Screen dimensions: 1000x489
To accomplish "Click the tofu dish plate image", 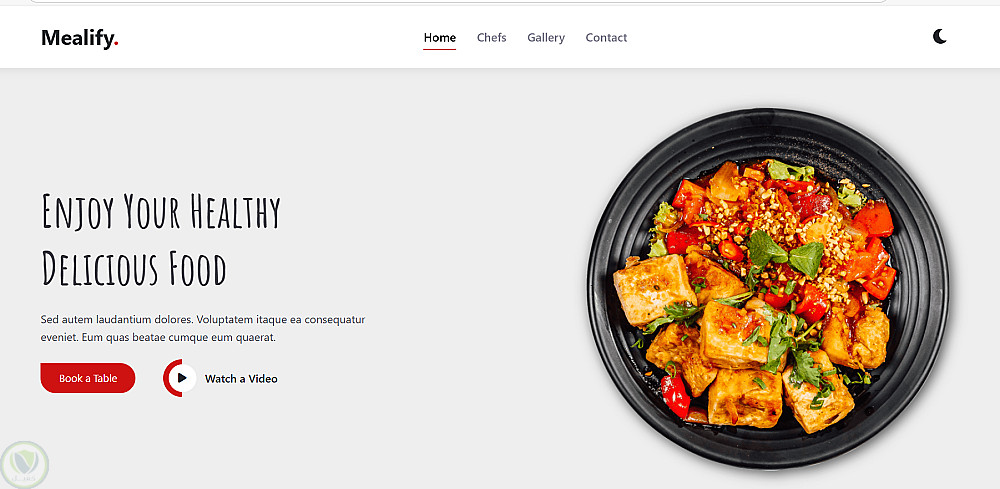I will coord(768,289).
